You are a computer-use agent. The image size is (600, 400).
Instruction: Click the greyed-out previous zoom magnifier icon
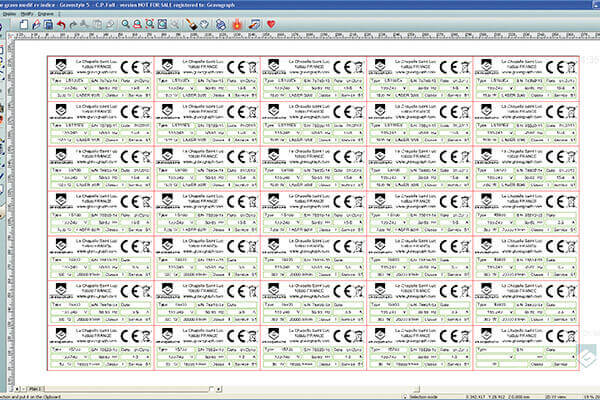click(175, 24)
